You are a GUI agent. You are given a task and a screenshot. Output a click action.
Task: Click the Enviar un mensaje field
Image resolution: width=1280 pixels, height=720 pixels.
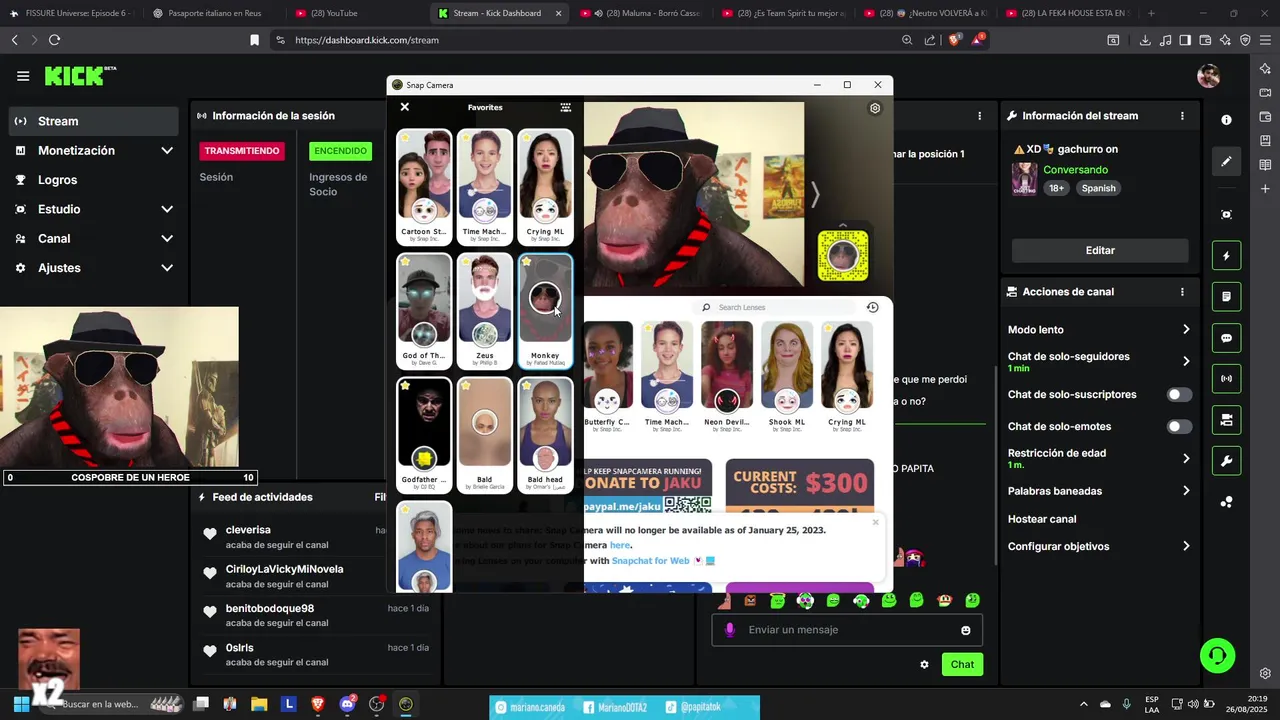[847, 630]
